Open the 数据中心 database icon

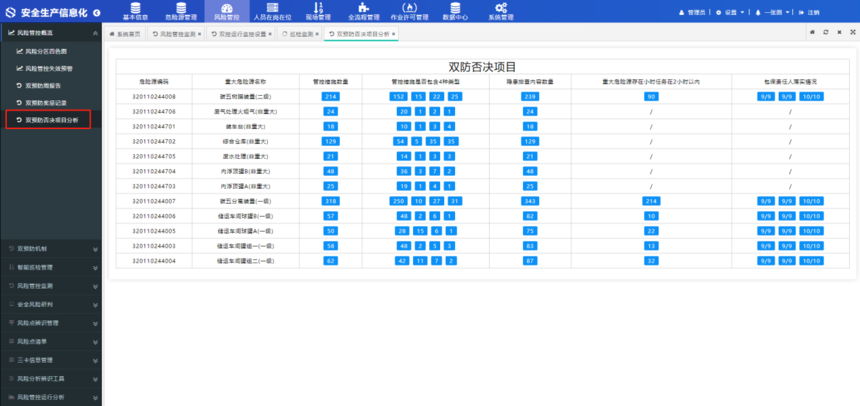pos(455,8)
